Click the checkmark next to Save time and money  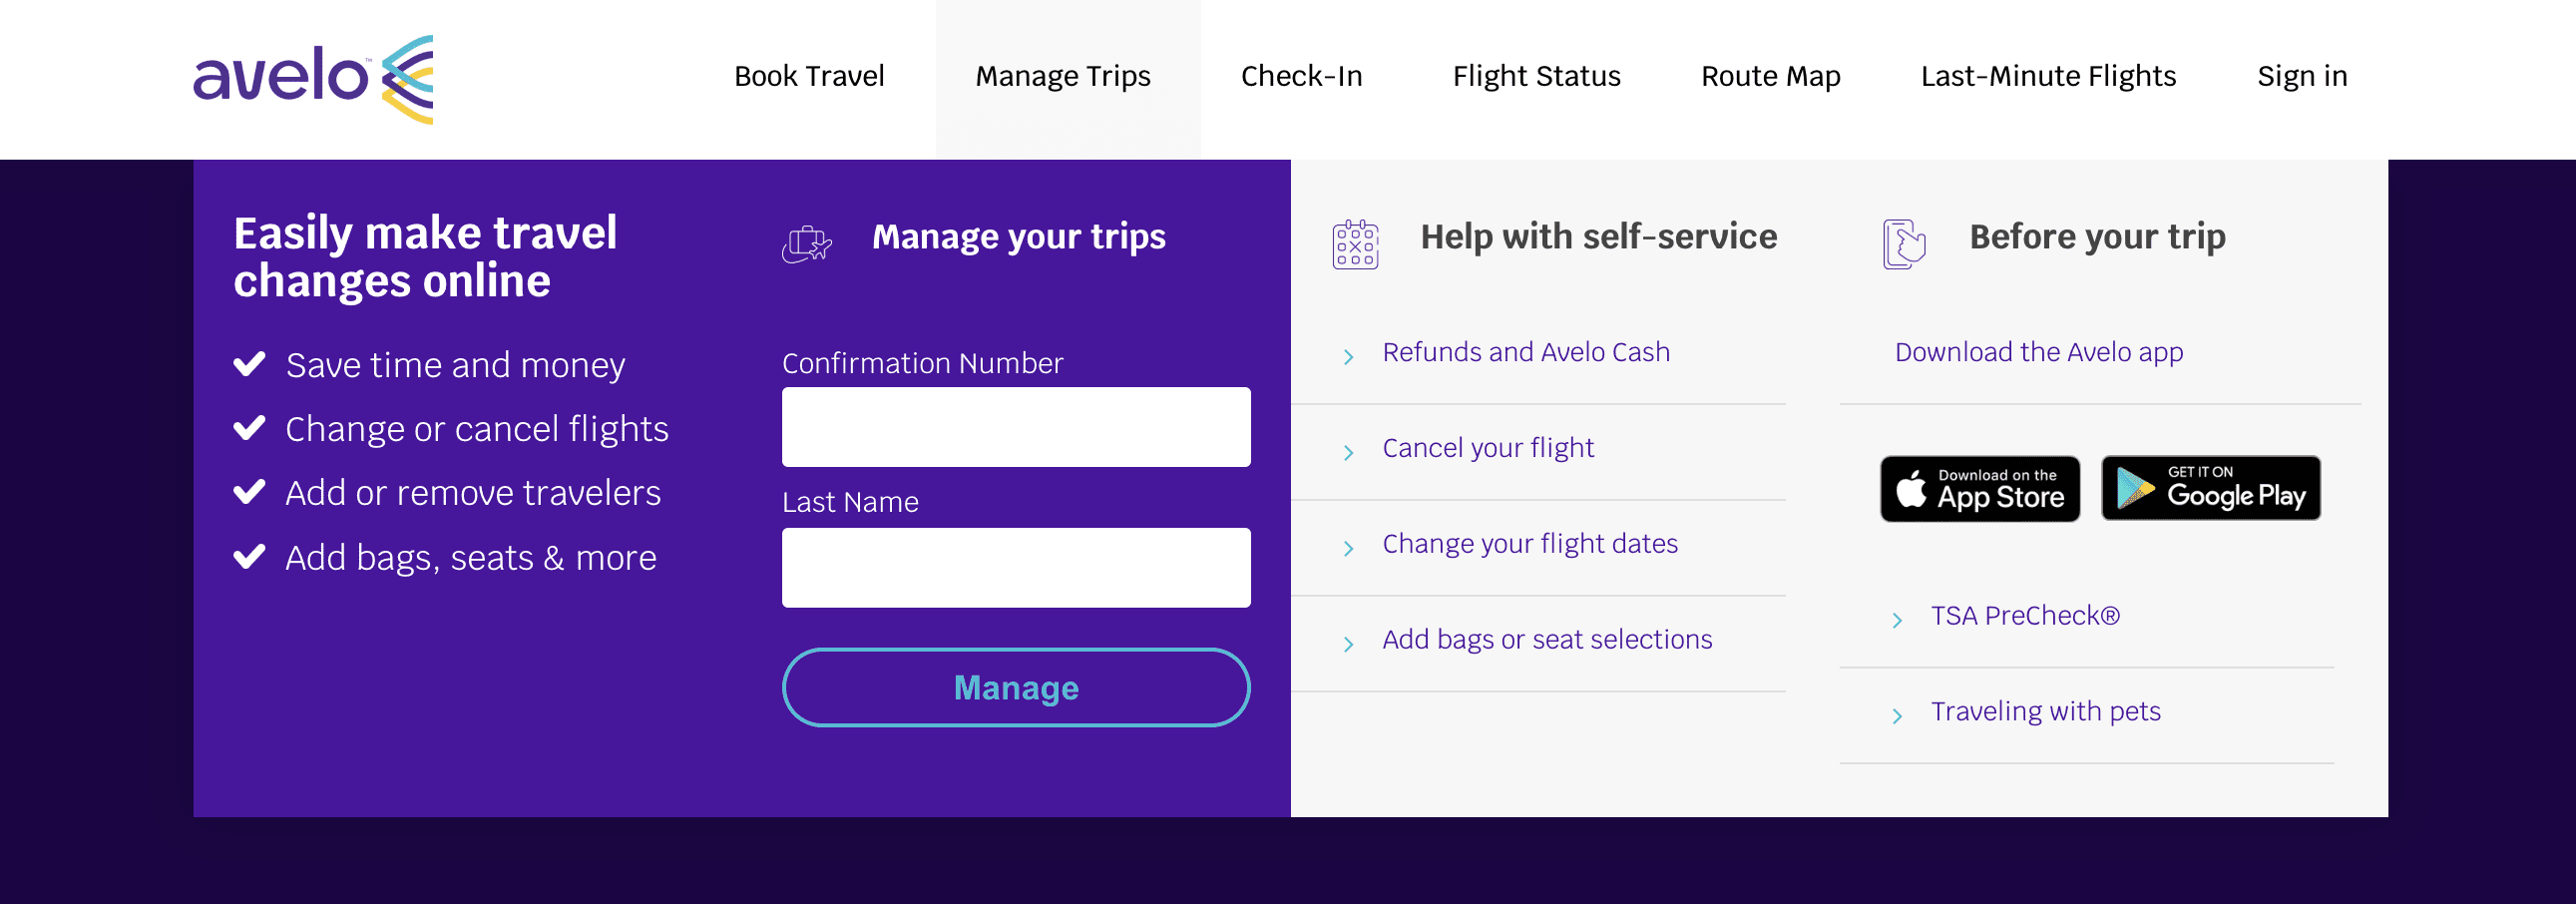click(x=249, y=363)
